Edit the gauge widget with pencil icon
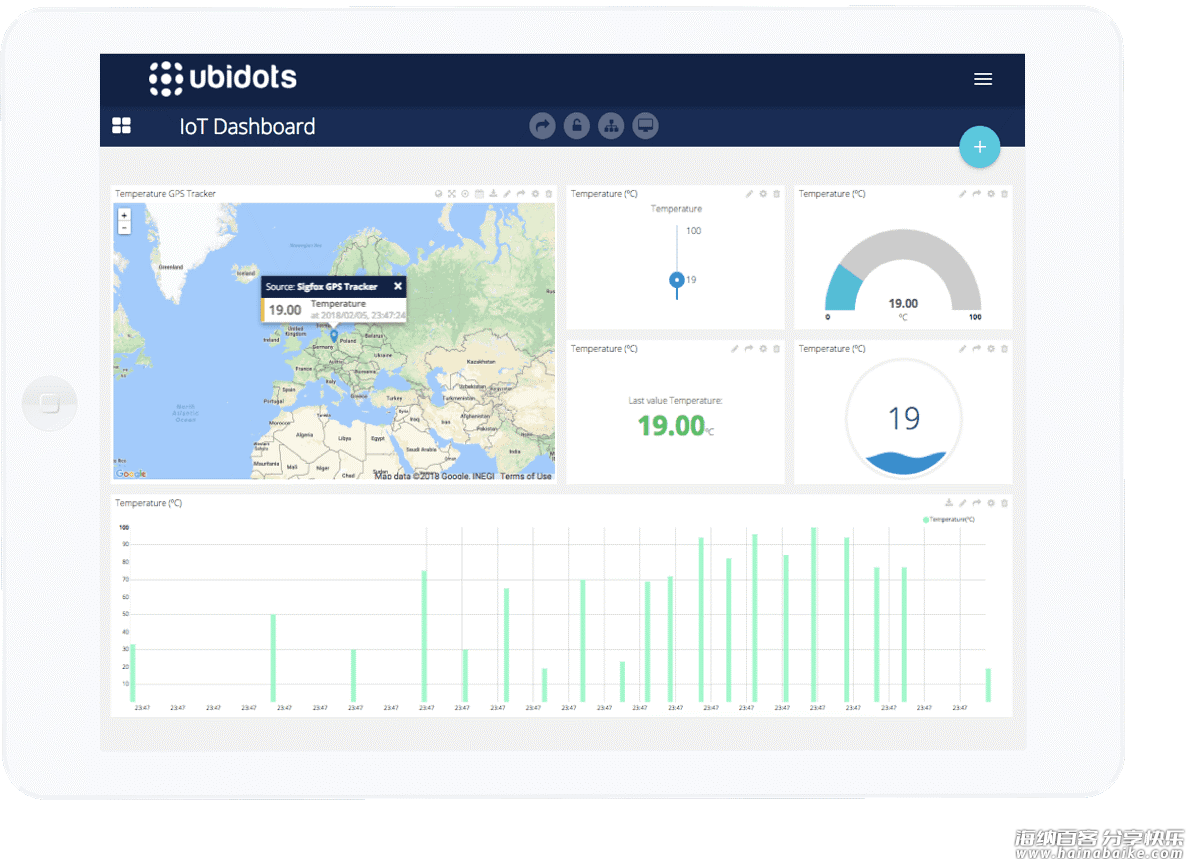The height and width of the screenshot is (864, 1191). tap(962, 194)
